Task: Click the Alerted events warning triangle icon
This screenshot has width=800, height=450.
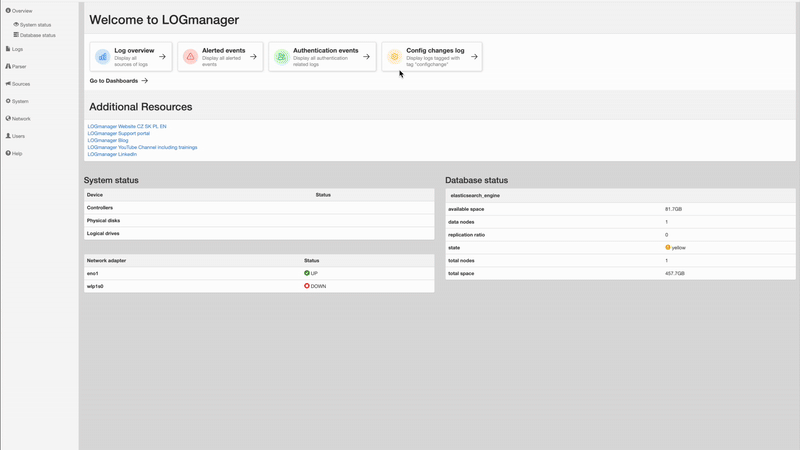Action: 190,57
